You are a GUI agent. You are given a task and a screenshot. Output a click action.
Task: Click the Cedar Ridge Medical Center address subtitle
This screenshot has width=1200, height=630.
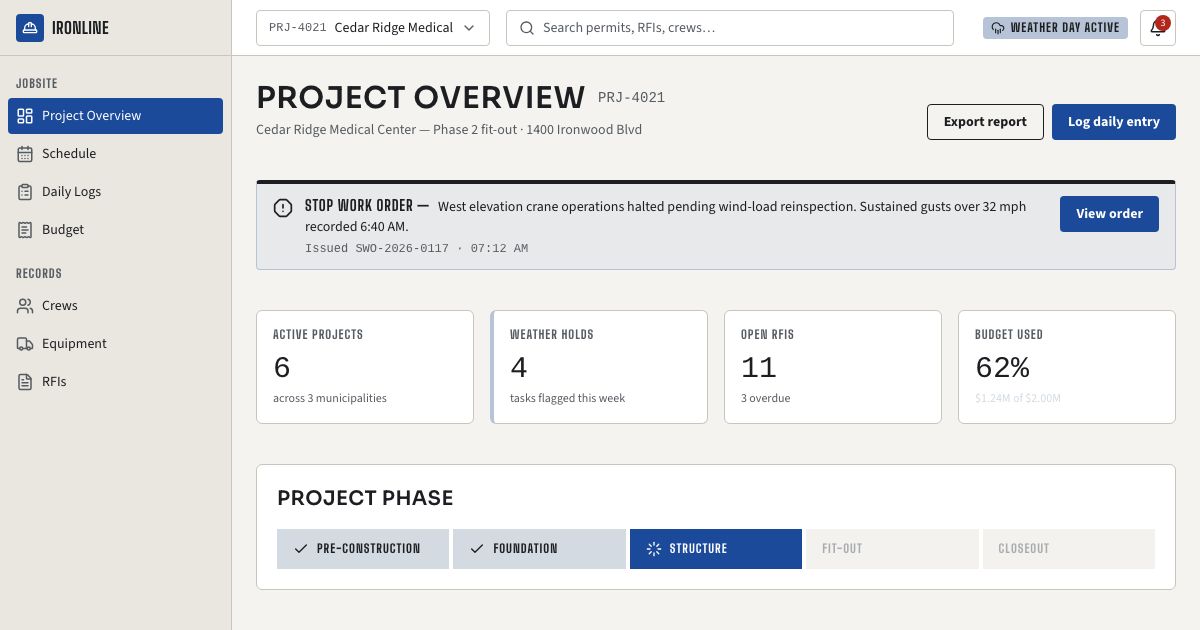449,130
